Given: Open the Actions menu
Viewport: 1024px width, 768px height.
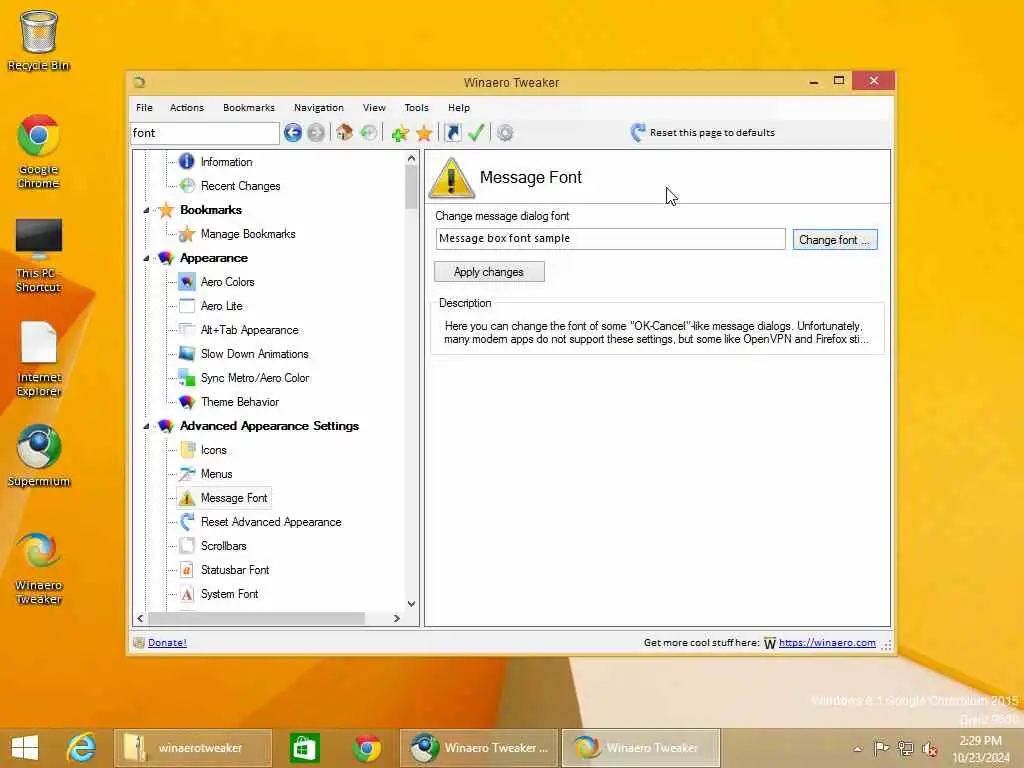Looking at the screenshot, I should point(187,108).
